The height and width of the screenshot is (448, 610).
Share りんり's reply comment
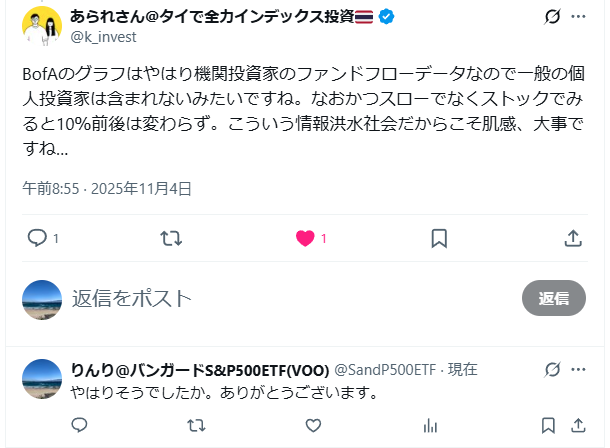coord(578,425)
